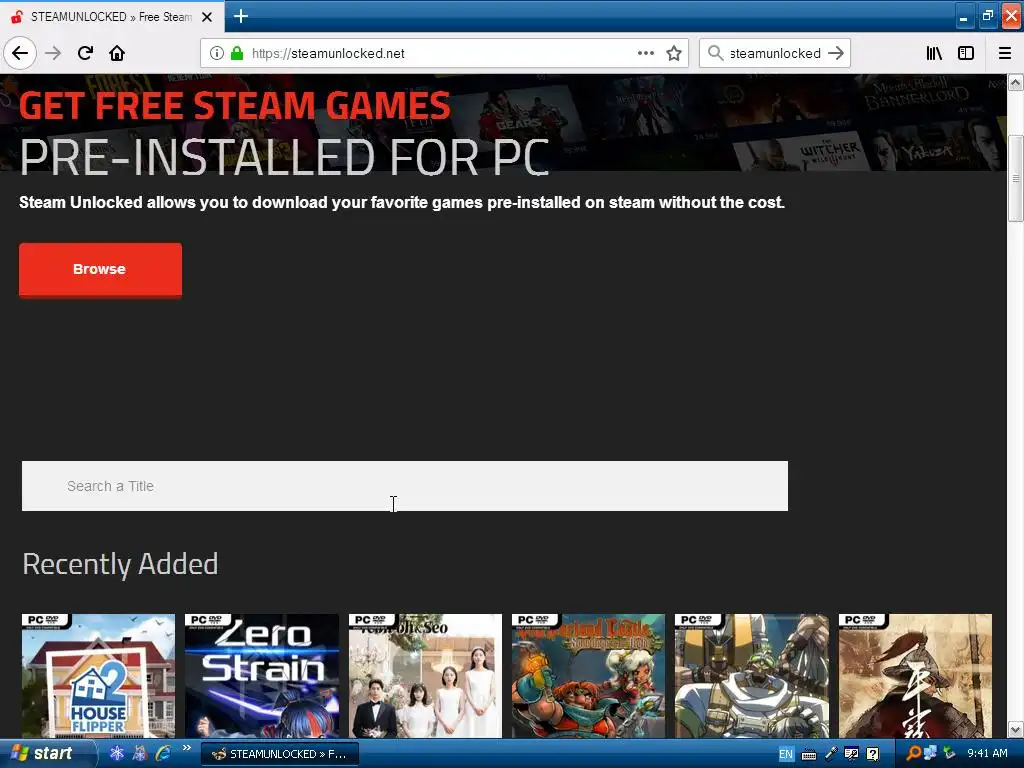Image resolution: width=1024 pixels, height=768 pixels.
Task: Click the blue snowflake quick launch icon
Action: [x=117, y=754]
